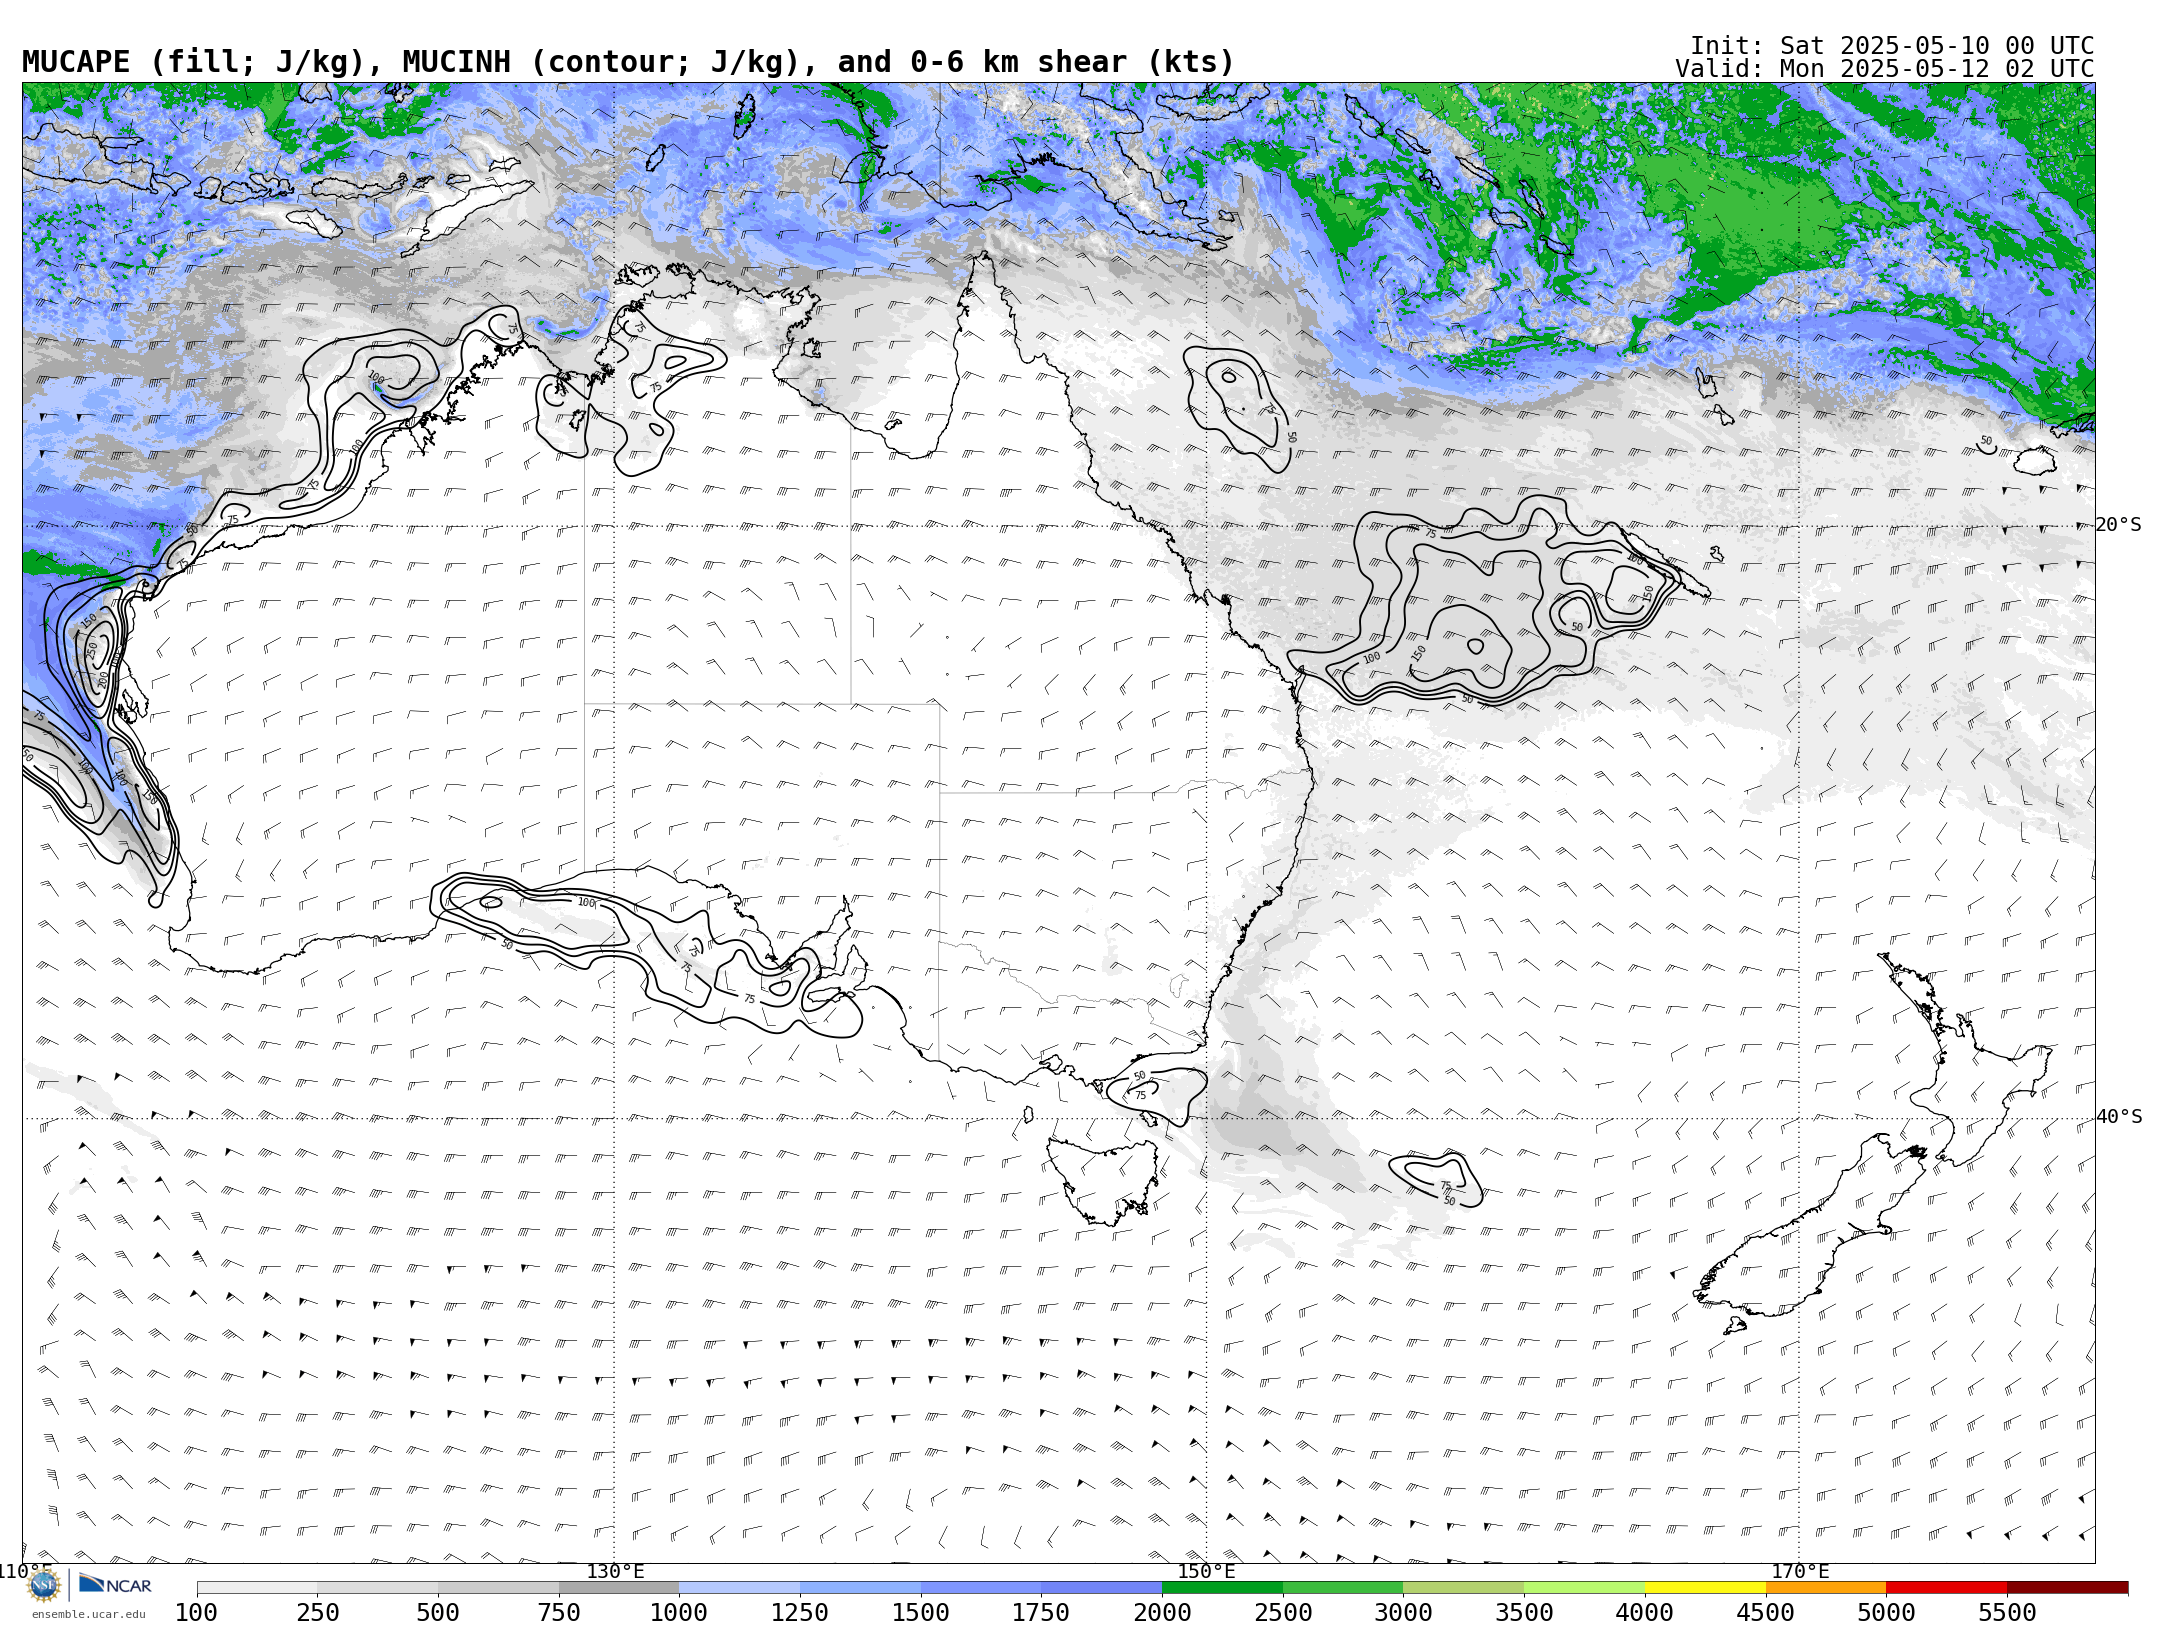Click the 40°S latitude label
The image size is (2160, 1626).
[2119, 1117]
